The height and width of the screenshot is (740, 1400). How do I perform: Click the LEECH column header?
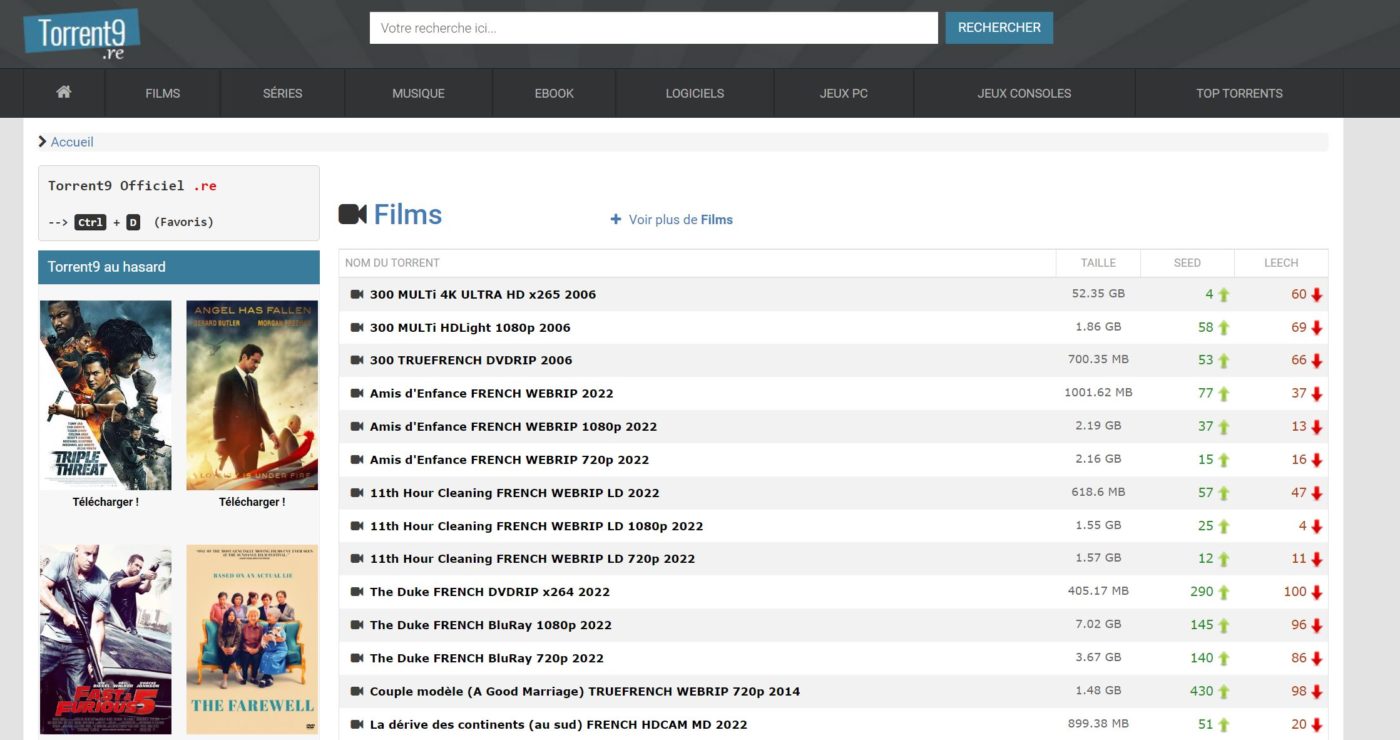click(x=1281, y=263)
